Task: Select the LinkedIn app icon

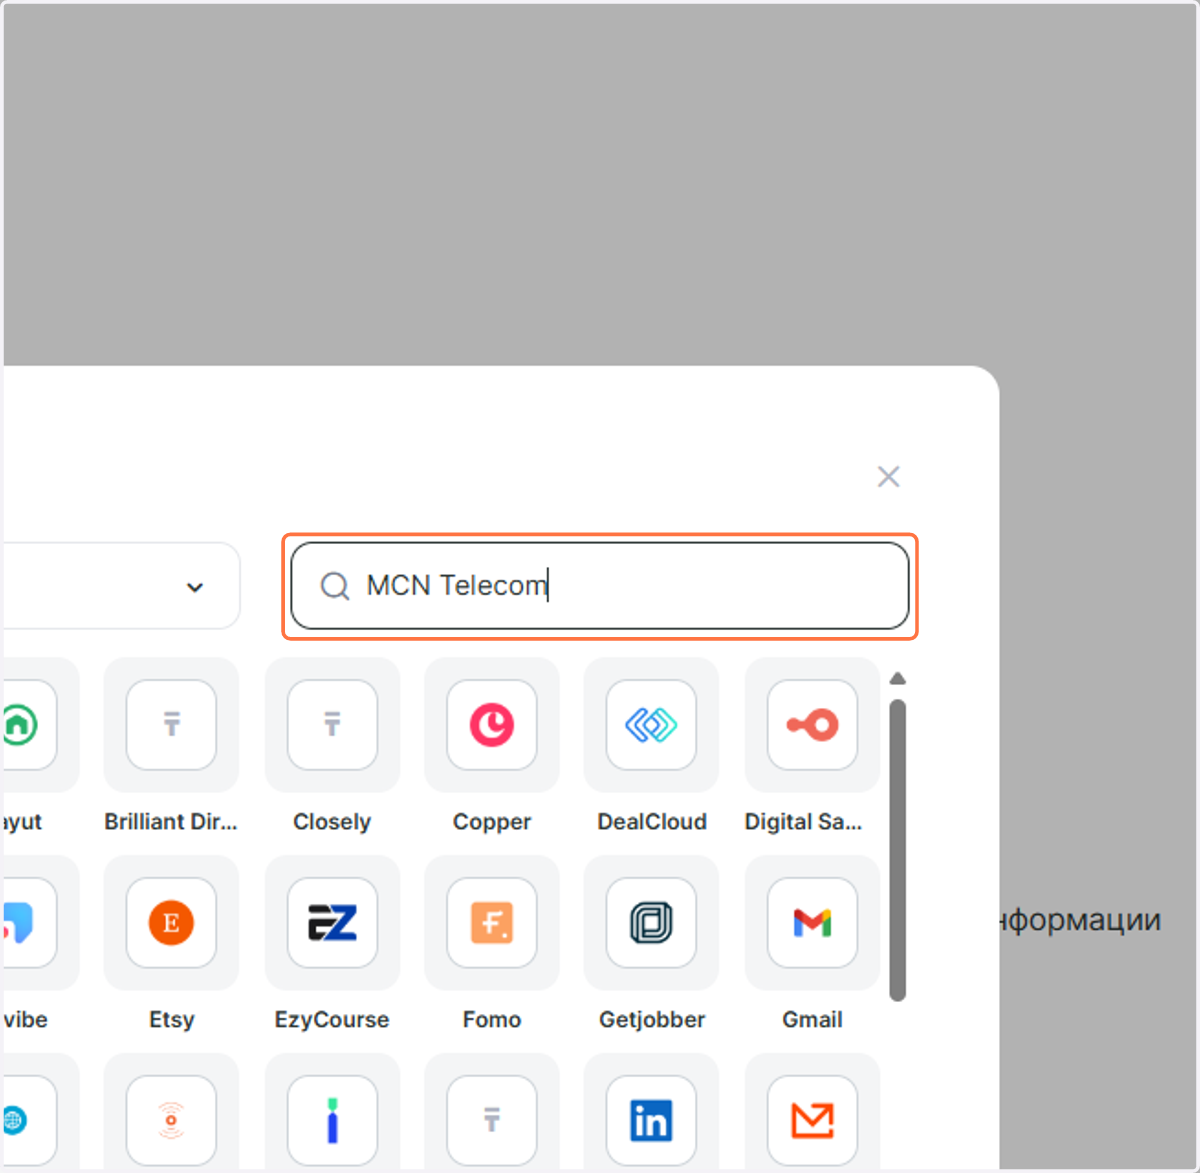Action: tap(651, 1120)
